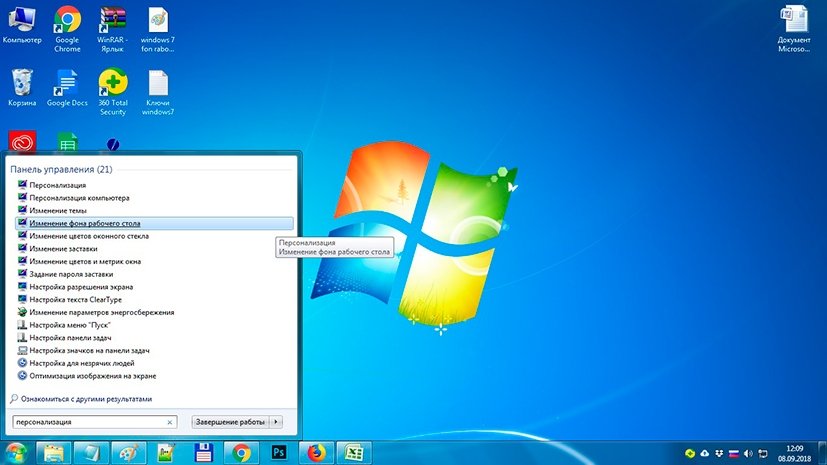Open Настройка меню "Пуск" result
The image size is (827, 465).
[x=154, y=325]
